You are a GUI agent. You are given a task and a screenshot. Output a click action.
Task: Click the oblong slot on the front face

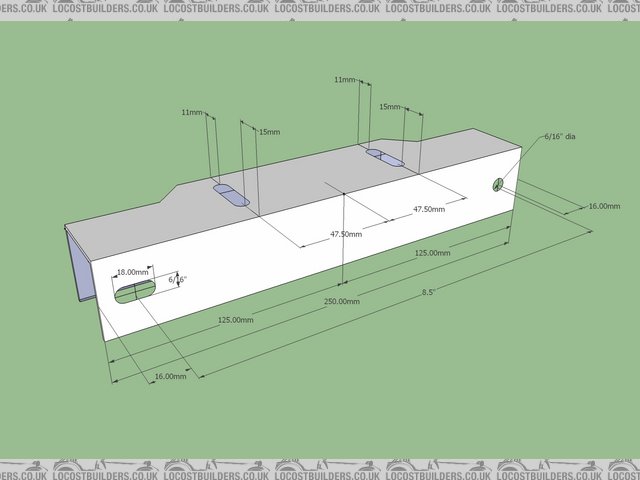135,291
